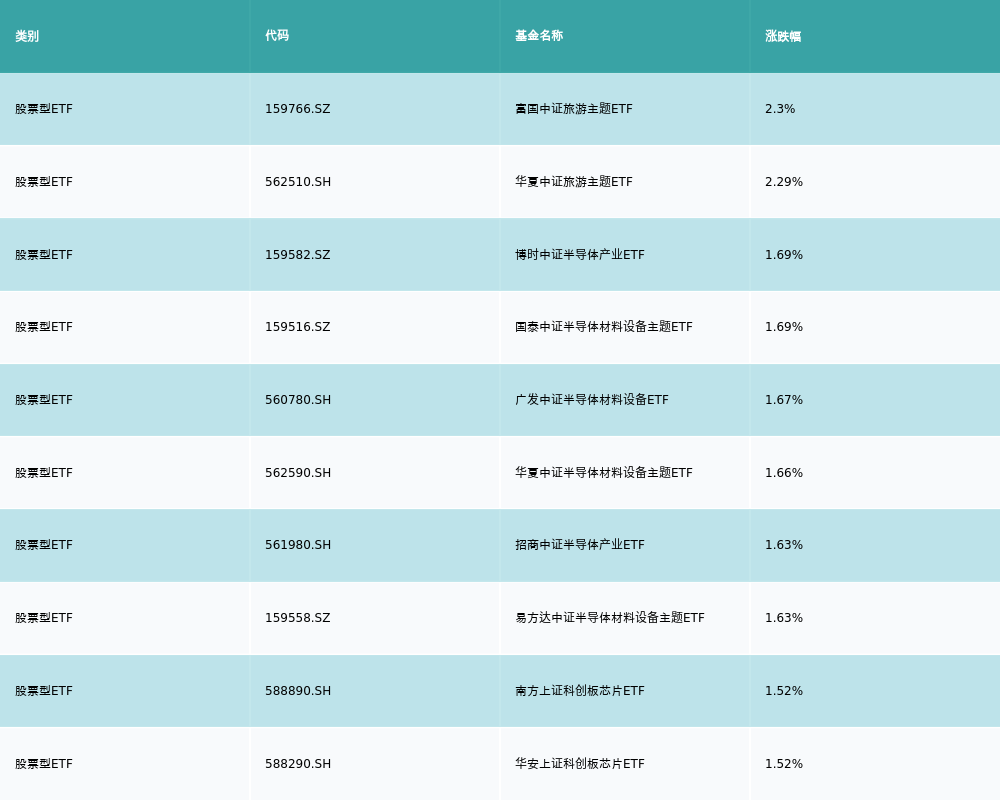The height and width of the screenshot is (800, 1000).
Task: Click fund name 易方达中证半导体材料设备主题ETF
Action: [x=610, y=618]
